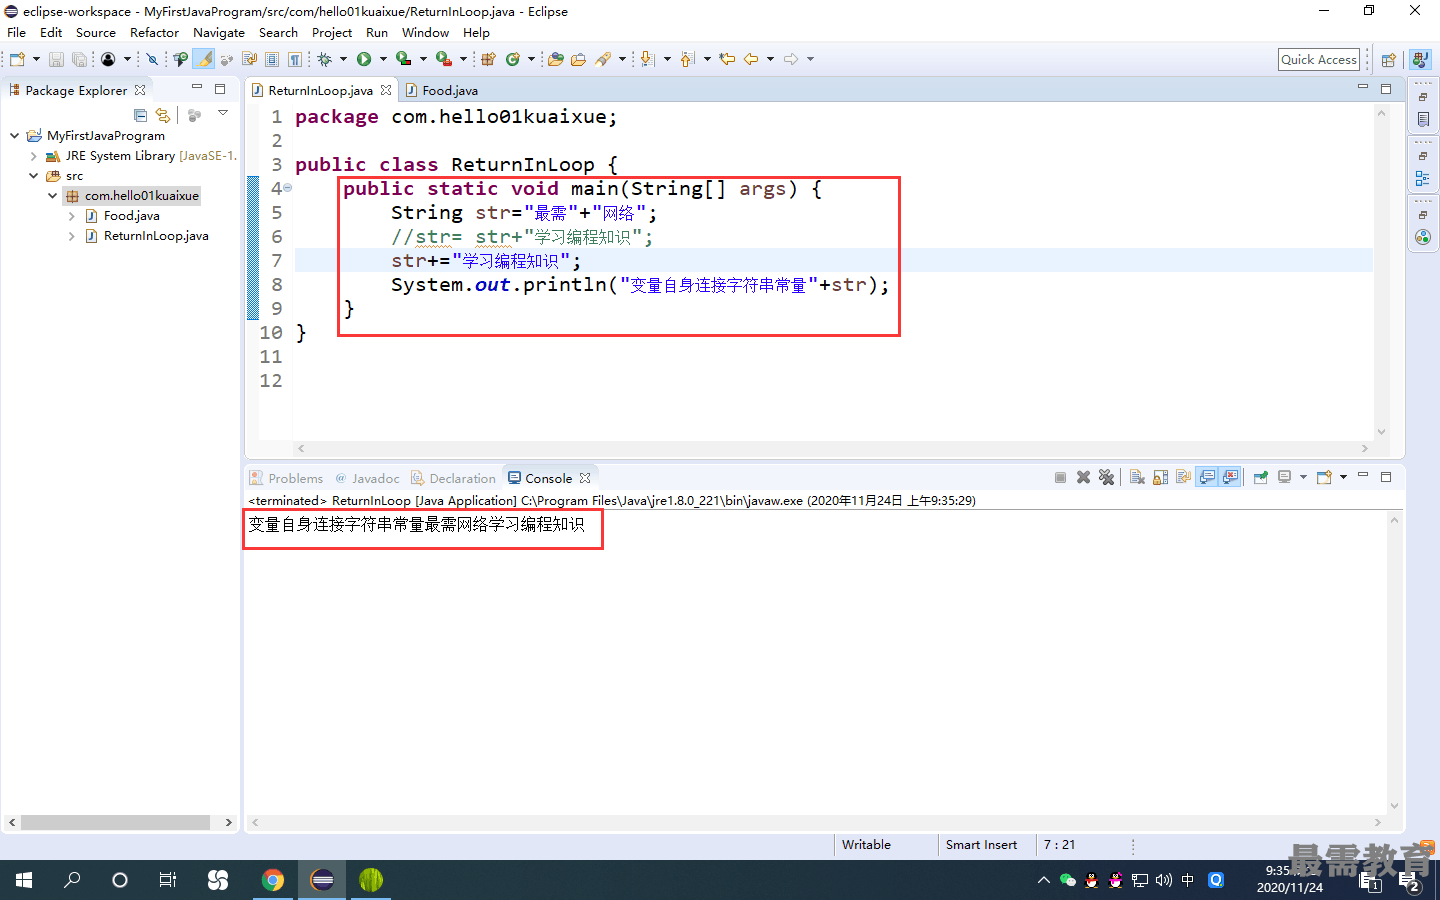Toggle Mark Occurrences highlighter
This screenshot has width=1440, height=900.
click(x=203, y=59)
